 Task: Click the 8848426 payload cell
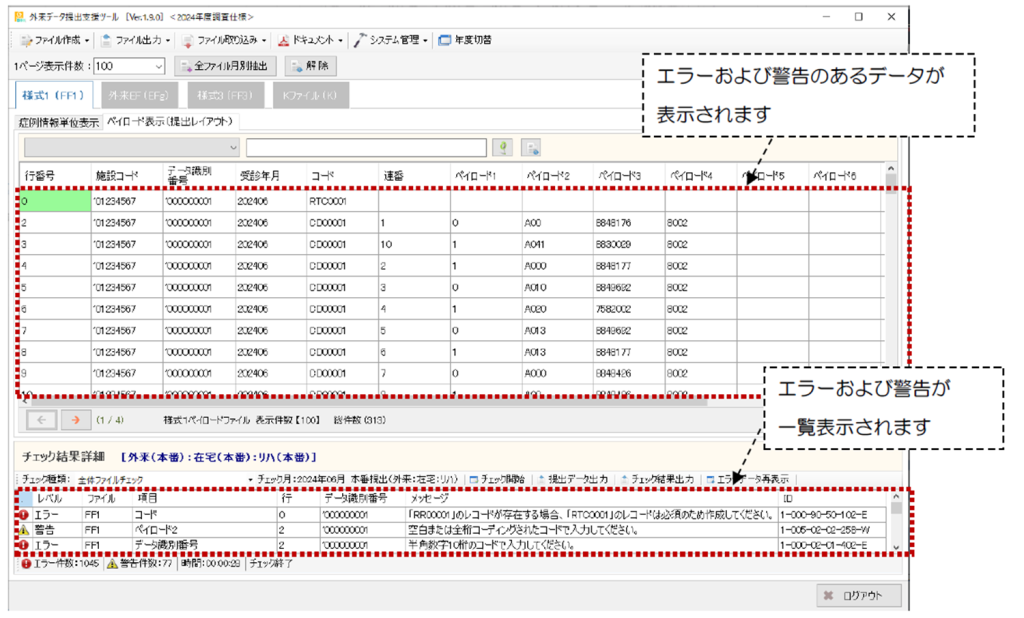(x=629, y=374)
